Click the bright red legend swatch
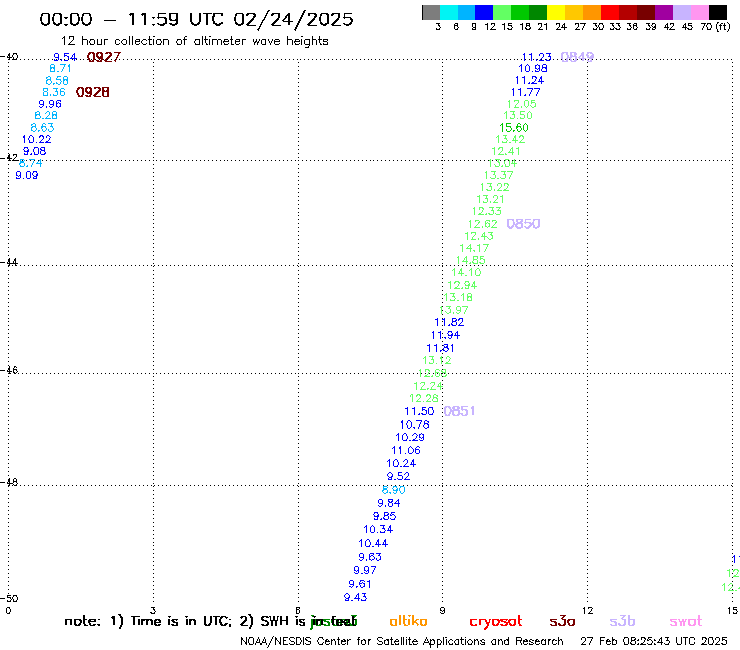 click(x=610, y=12)
